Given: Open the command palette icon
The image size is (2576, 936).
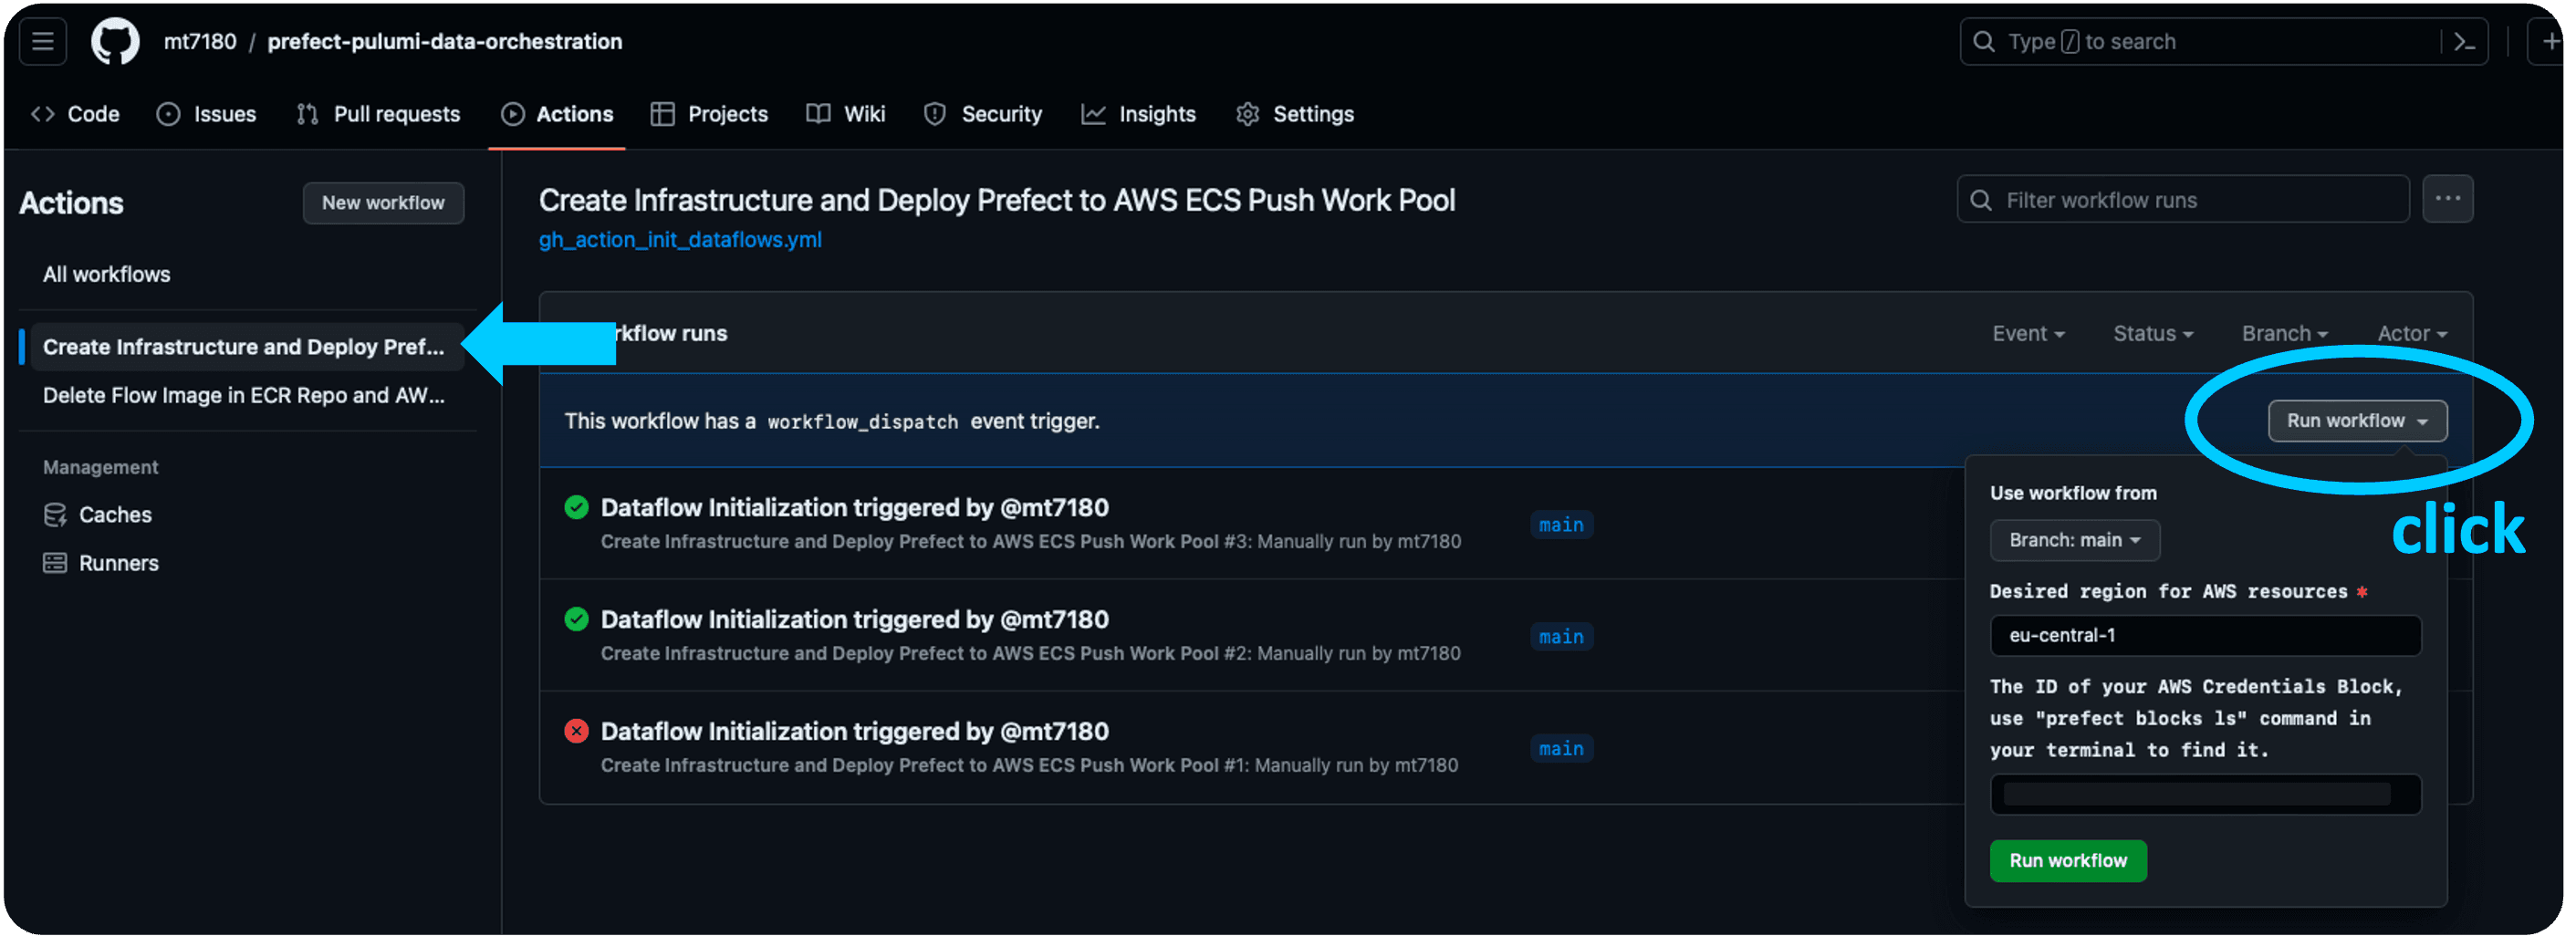Looking at the screenshot, I should coord(2464,41).
